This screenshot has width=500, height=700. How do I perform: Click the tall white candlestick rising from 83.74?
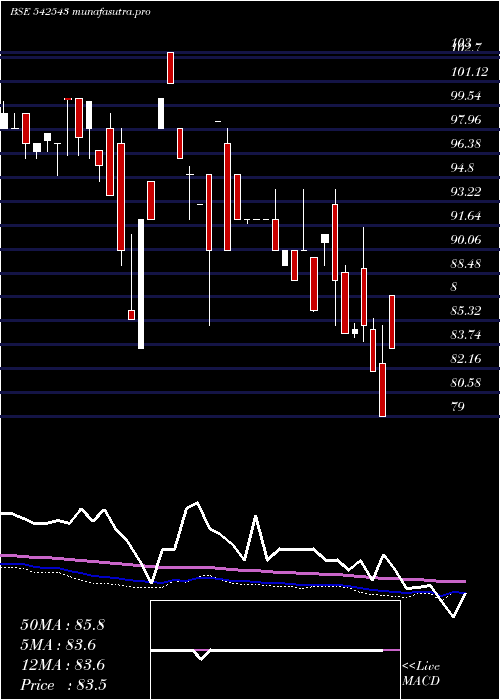(141, 284)
